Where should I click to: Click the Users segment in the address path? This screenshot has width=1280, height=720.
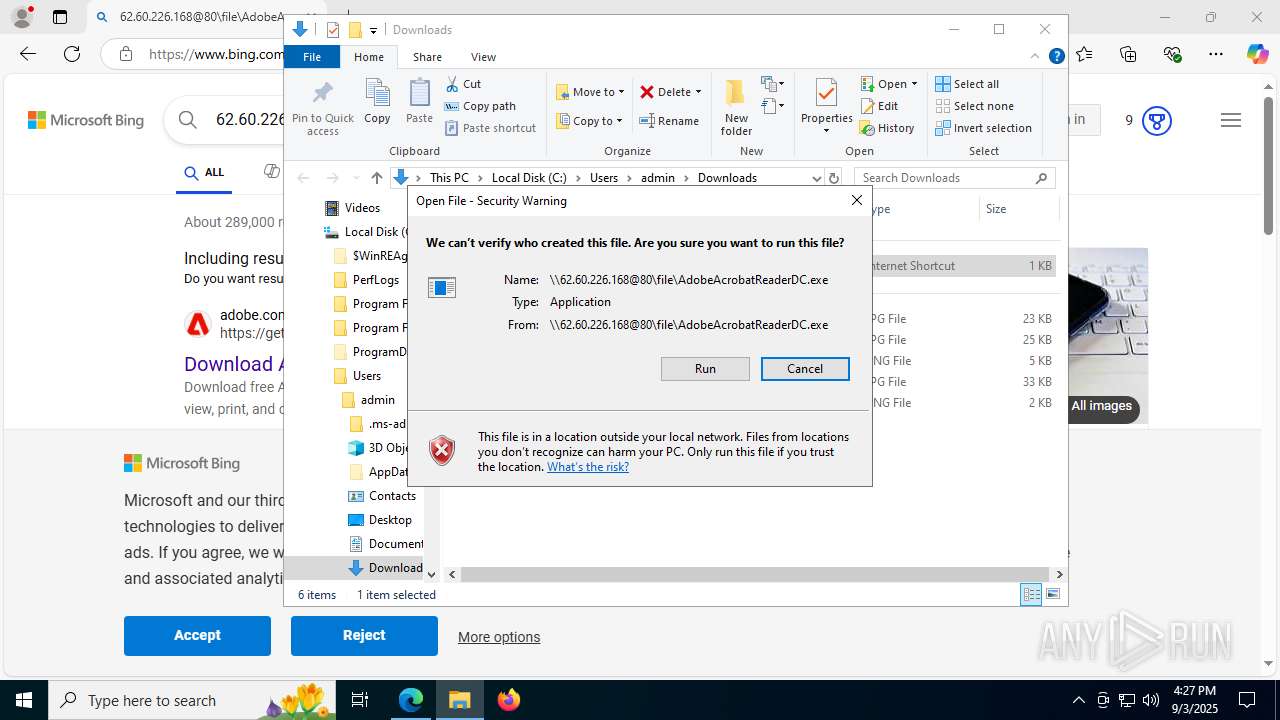click(x=604, y=178)
